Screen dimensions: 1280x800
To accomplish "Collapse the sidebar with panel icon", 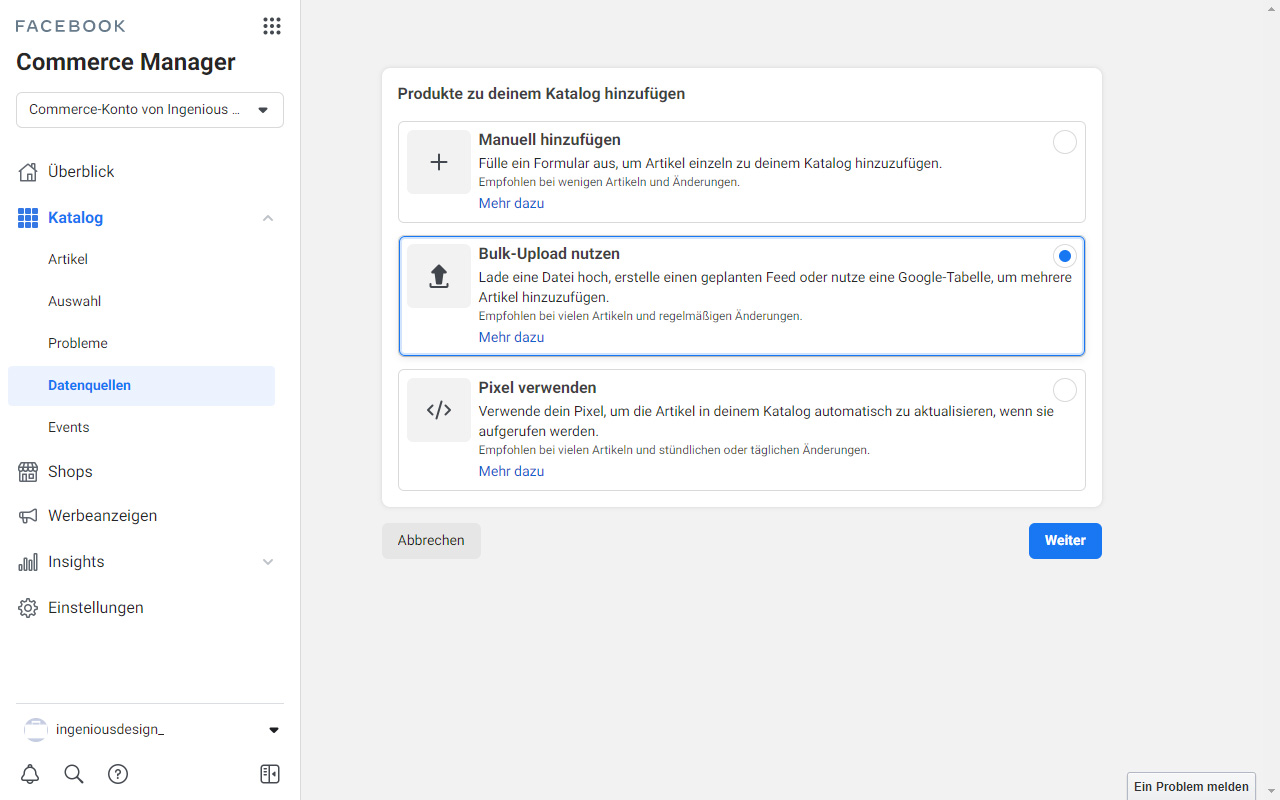I will 269,774.
